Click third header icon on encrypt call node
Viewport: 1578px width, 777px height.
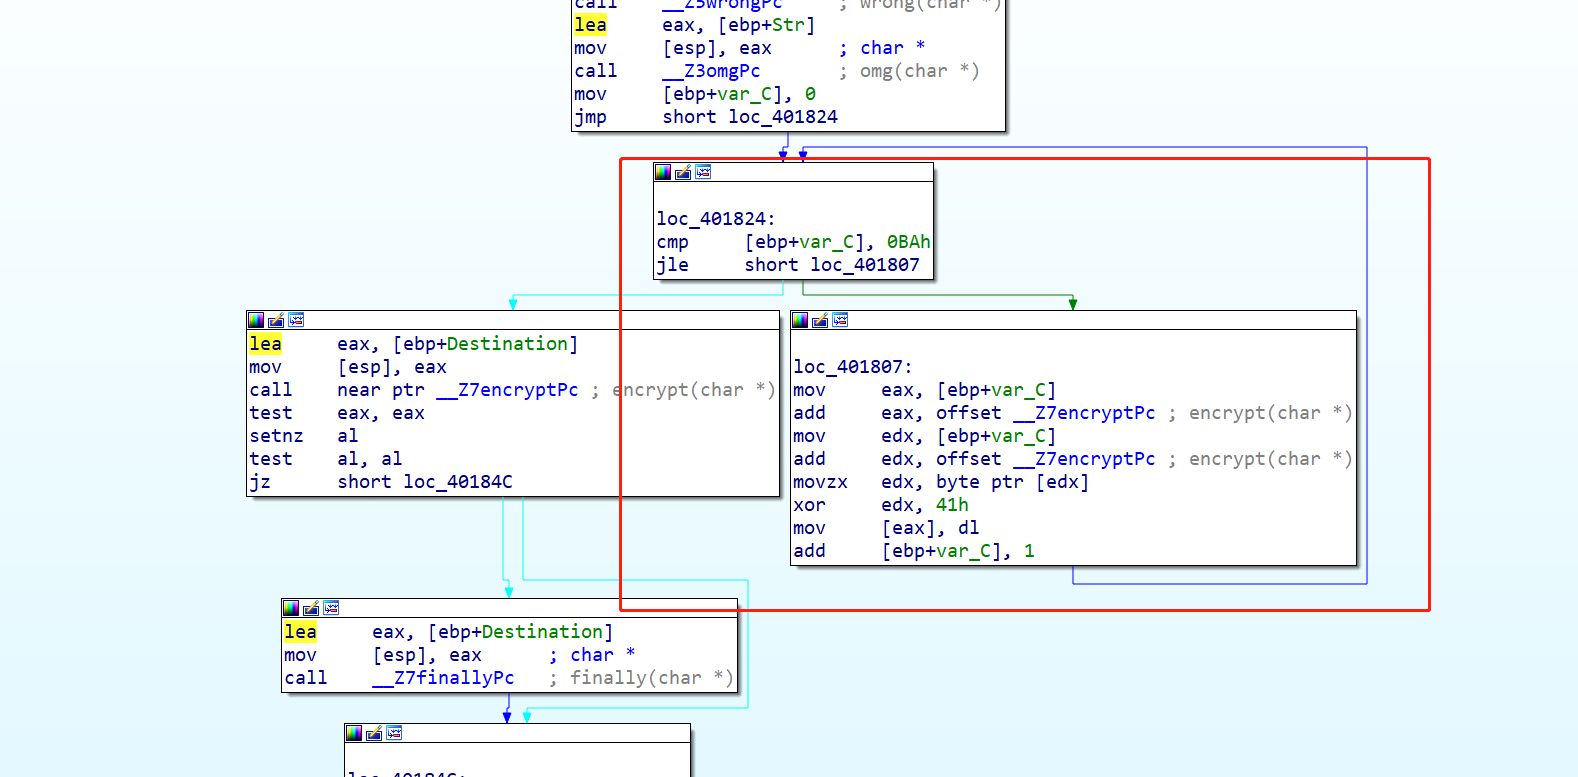(x=296, y=320)
